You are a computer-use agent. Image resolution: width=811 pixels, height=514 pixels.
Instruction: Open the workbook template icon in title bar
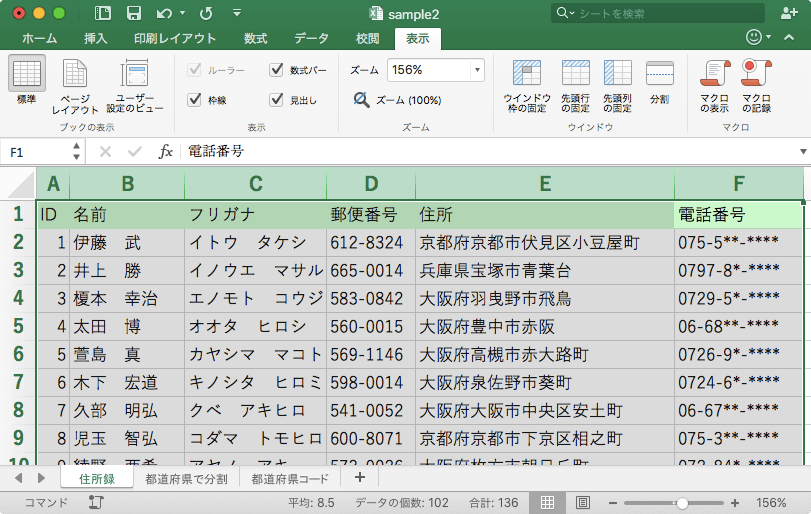[x=102, y=13]
